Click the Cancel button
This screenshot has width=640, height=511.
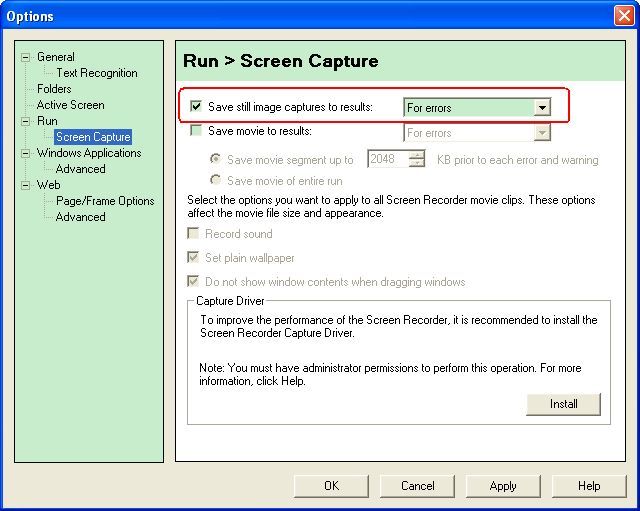point(417,486)
